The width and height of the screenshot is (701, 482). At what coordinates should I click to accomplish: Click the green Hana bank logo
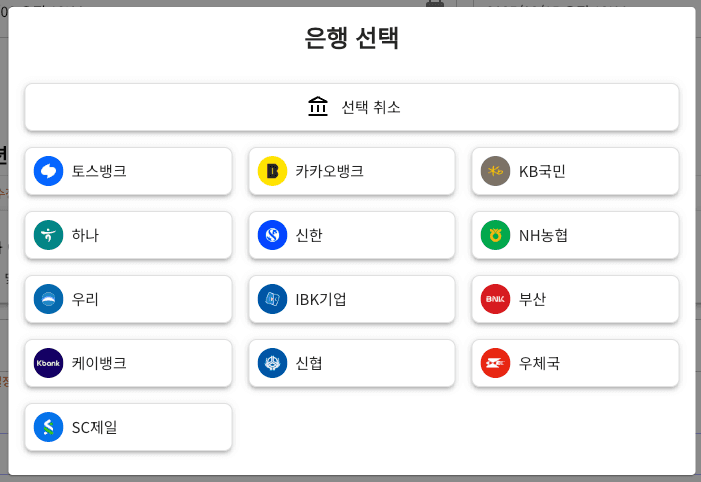coord(48,235)
